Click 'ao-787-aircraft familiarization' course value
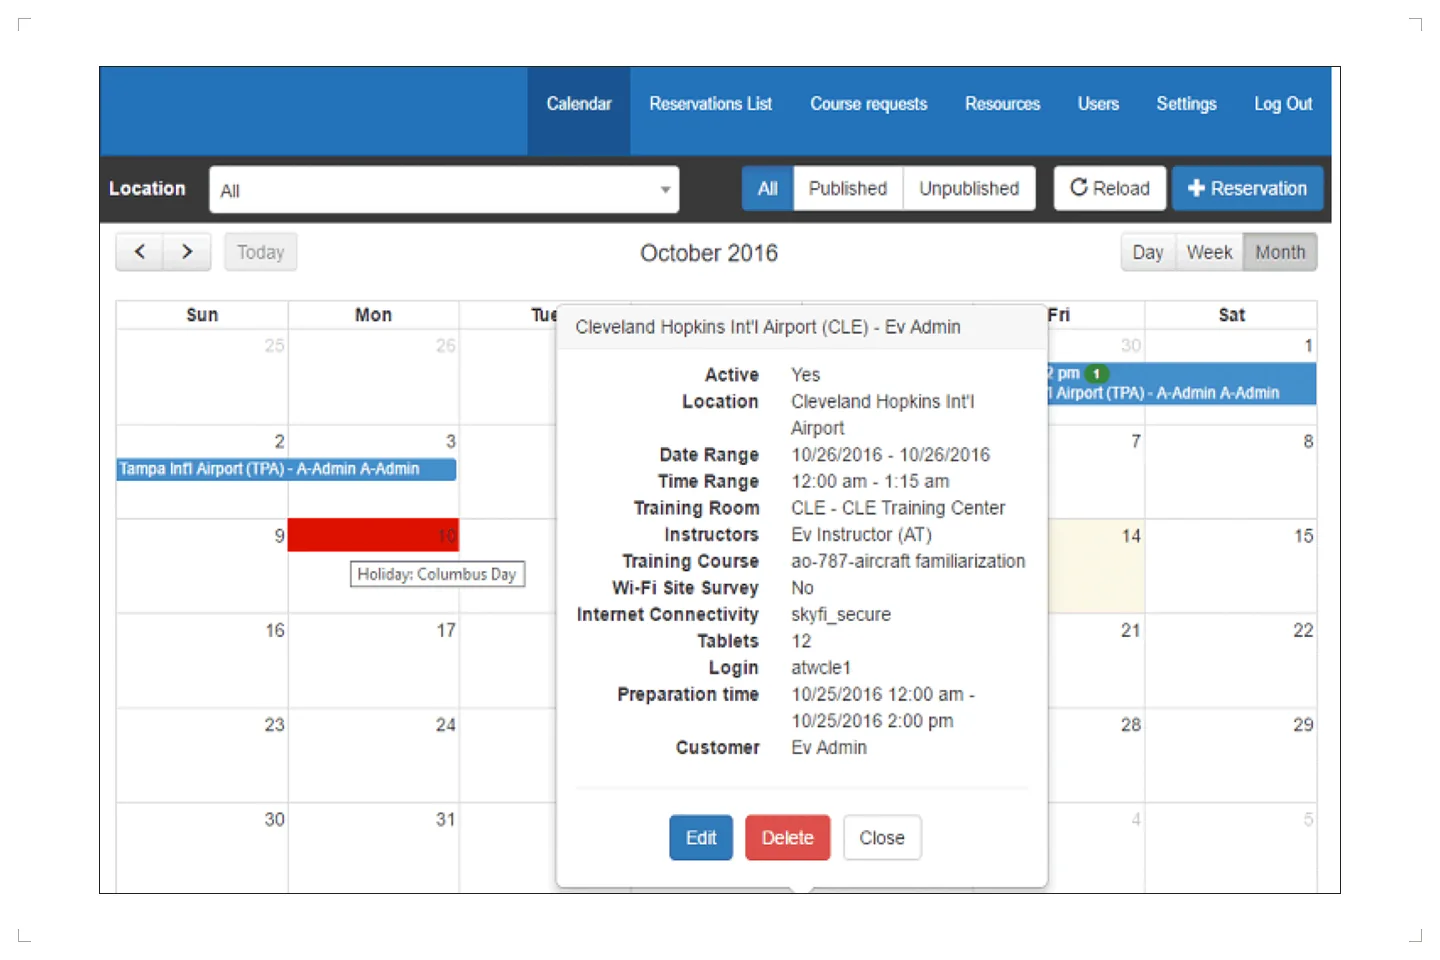 (x=908, y=561)
